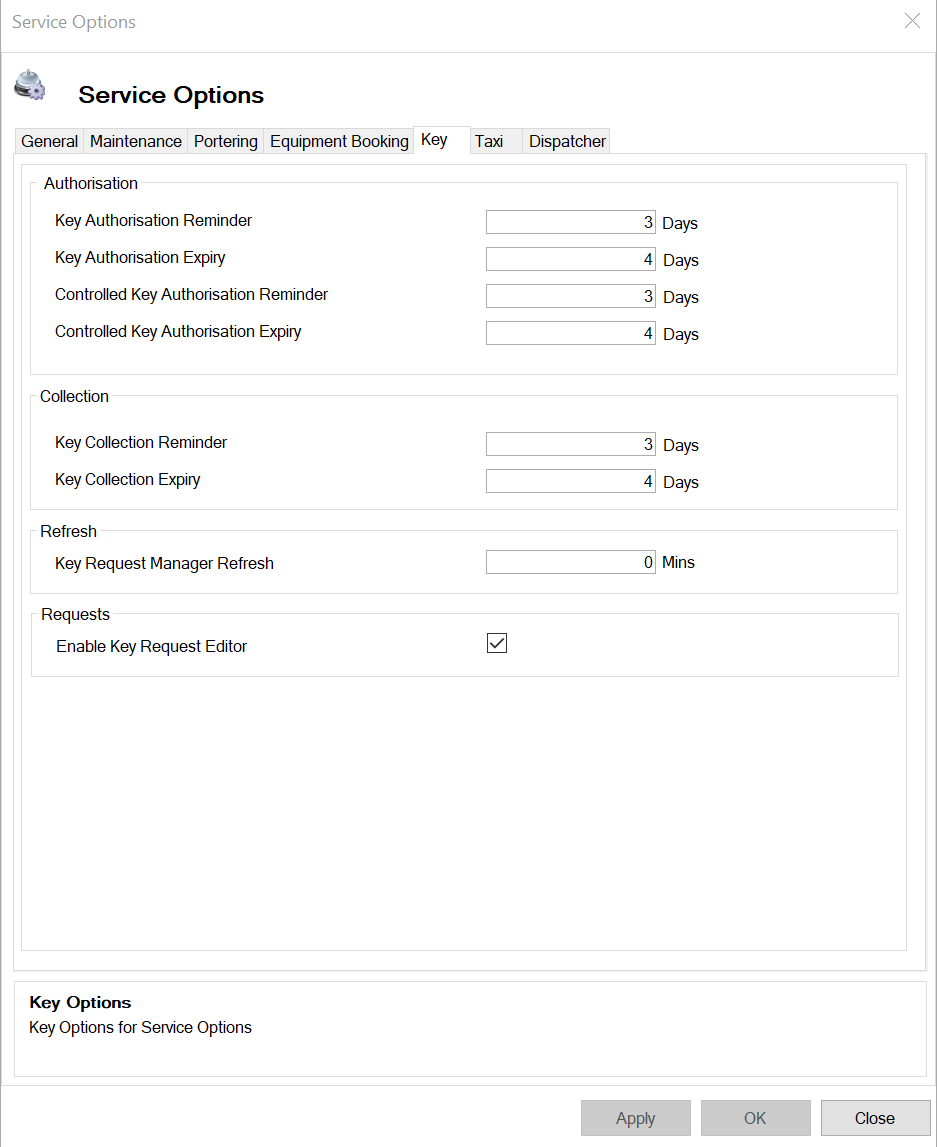Open the Taxi tab
The image size is (937, 1147).
pos(489,141)
